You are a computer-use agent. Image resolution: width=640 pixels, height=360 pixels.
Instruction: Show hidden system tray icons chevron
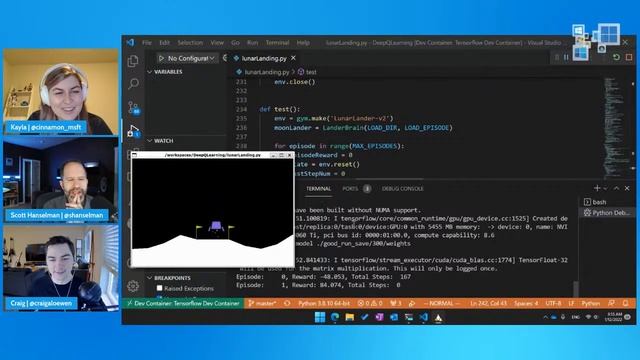pos(545,317)
